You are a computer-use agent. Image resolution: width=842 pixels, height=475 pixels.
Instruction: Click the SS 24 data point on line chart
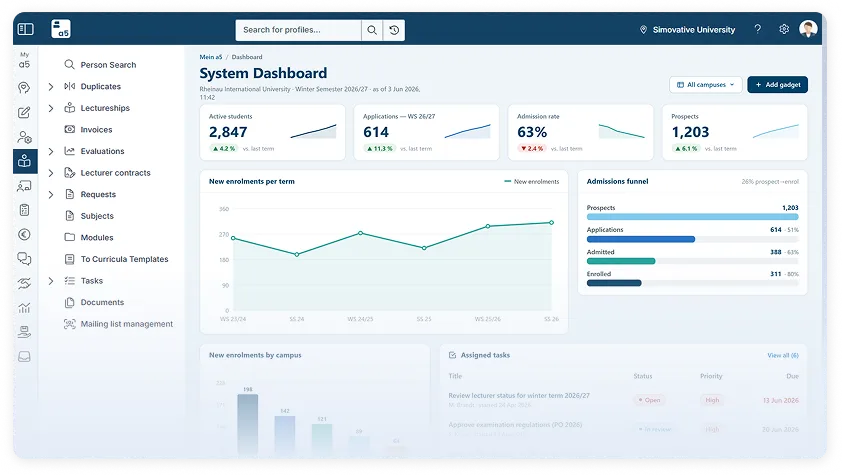coord(297,254)
